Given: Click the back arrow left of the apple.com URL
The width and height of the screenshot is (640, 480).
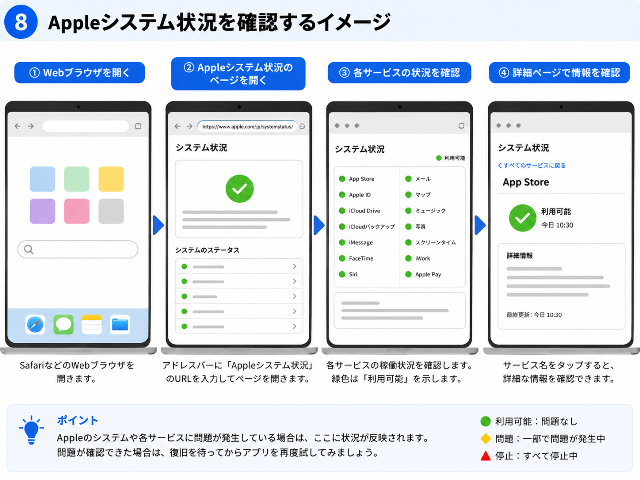Looking at the screenshot, I should [x=178, y=127].
